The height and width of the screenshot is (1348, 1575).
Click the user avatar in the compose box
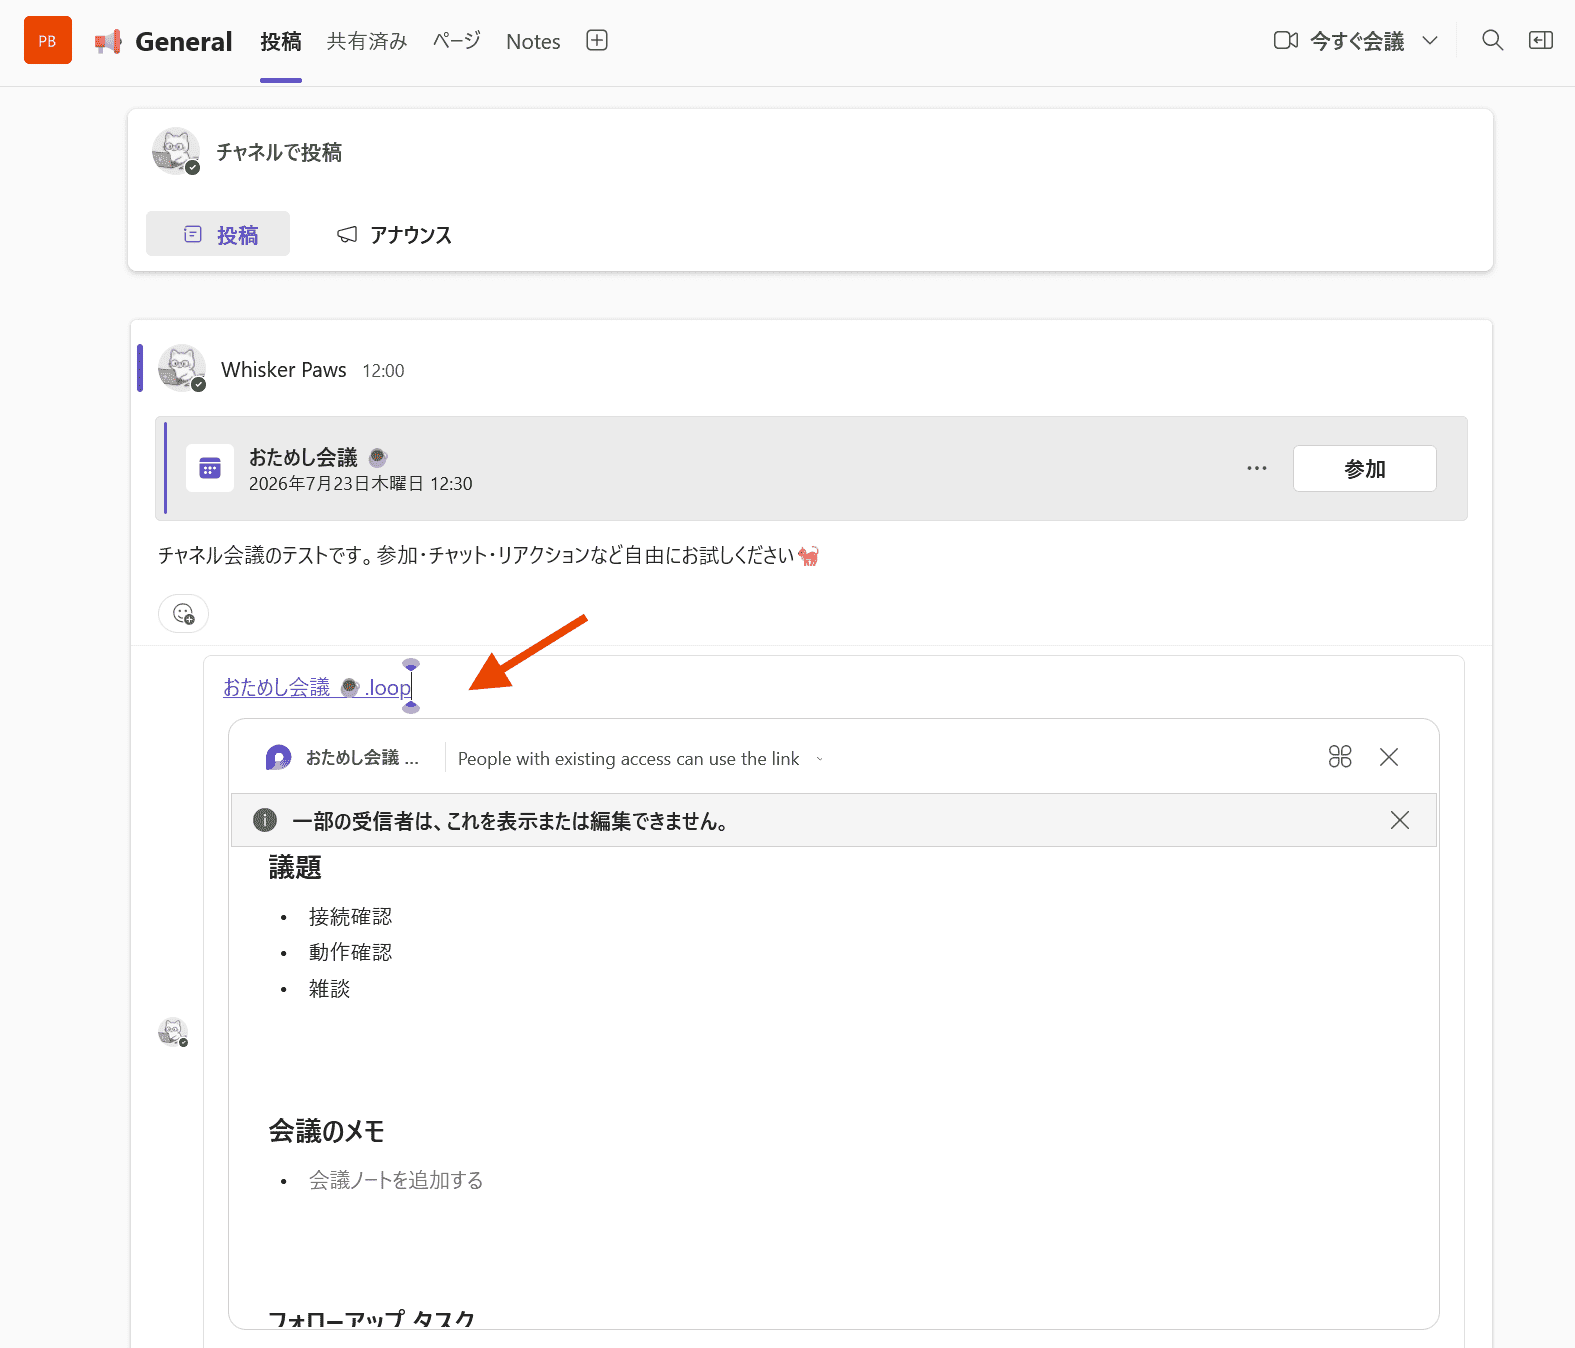176,151
